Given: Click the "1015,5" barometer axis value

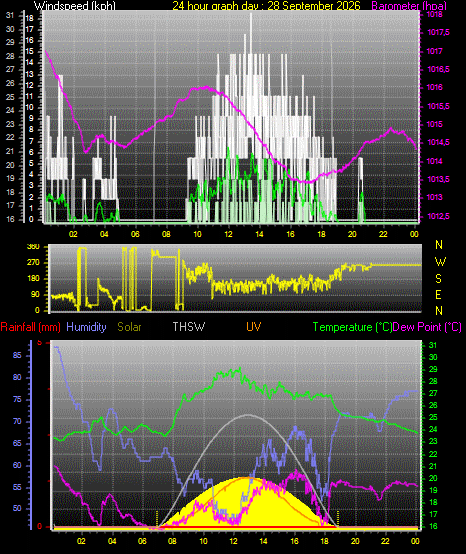Looking at the screenshot, I should 438,106.
